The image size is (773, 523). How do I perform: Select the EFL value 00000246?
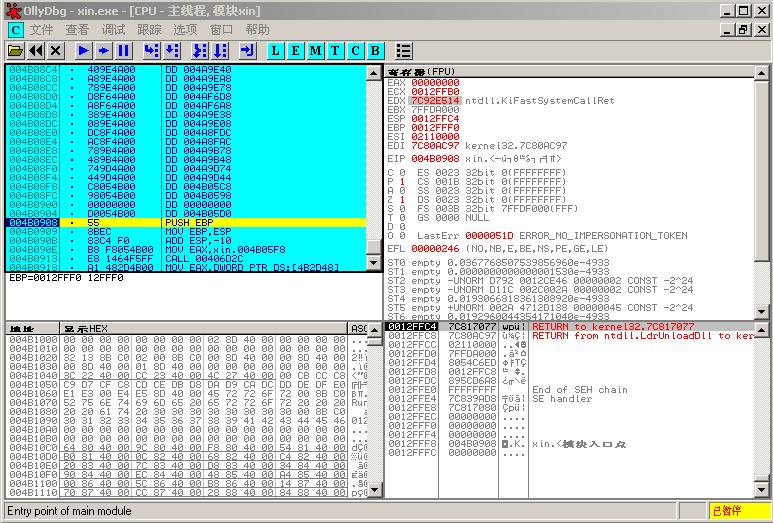(x=435, y=248)
